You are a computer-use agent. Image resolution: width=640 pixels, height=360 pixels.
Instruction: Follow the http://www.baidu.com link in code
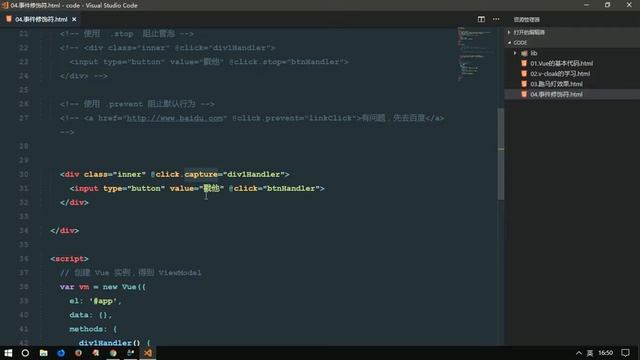tap(175, 118)
